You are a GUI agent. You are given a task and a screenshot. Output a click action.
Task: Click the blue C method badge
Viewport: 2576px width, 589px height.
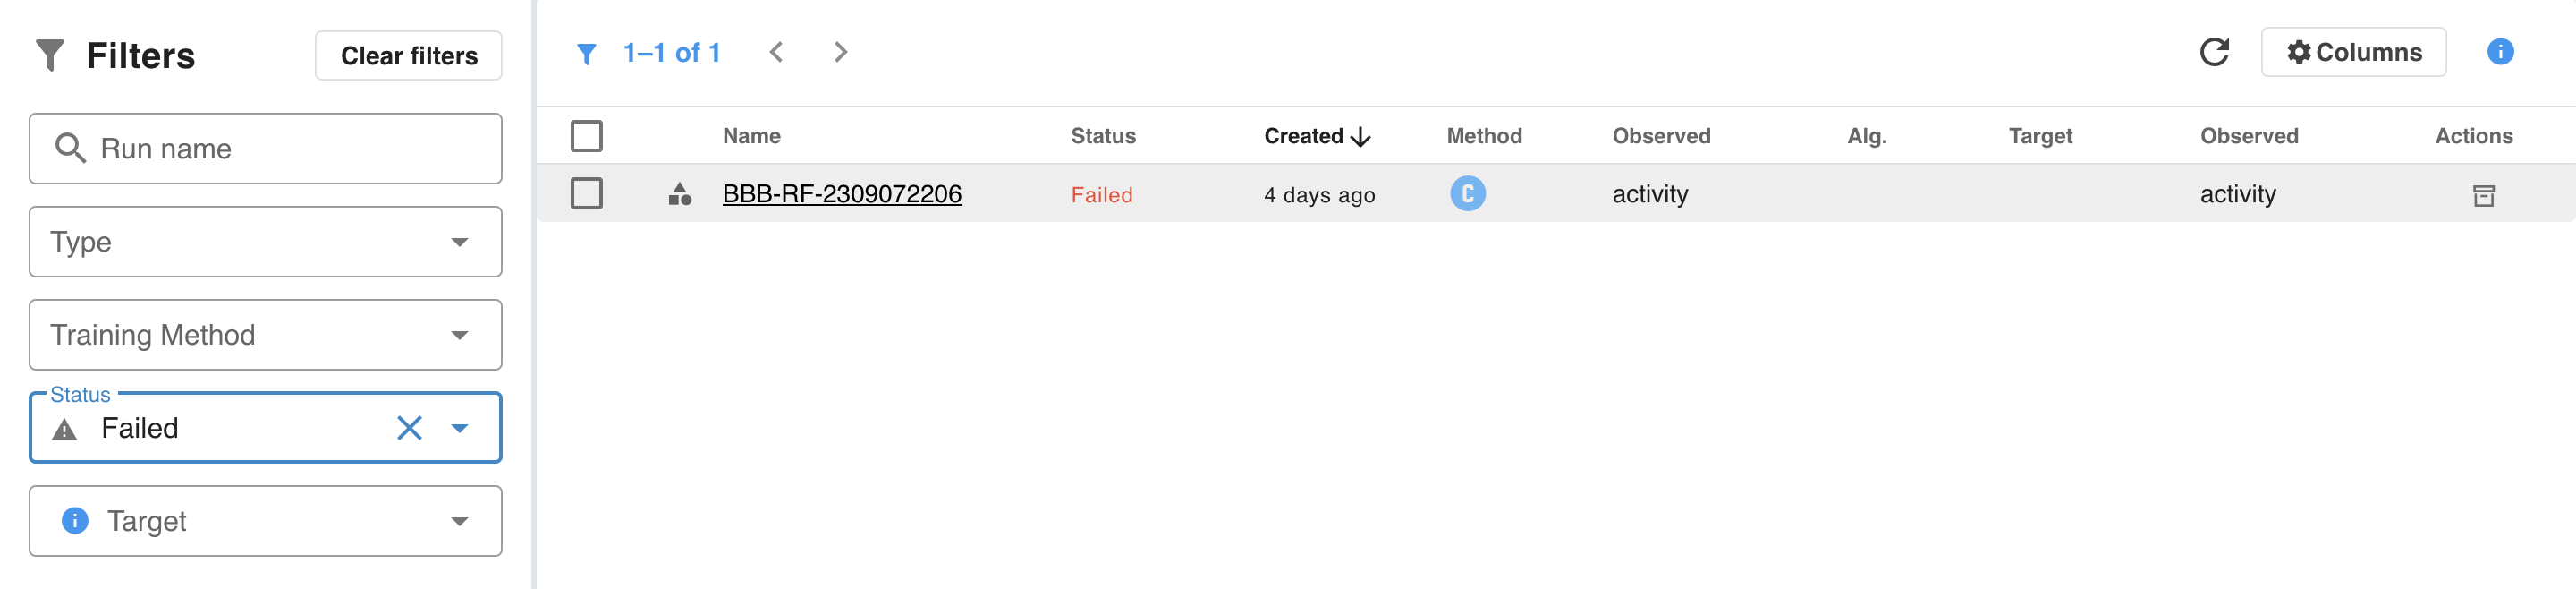(x=1467, y=193)
